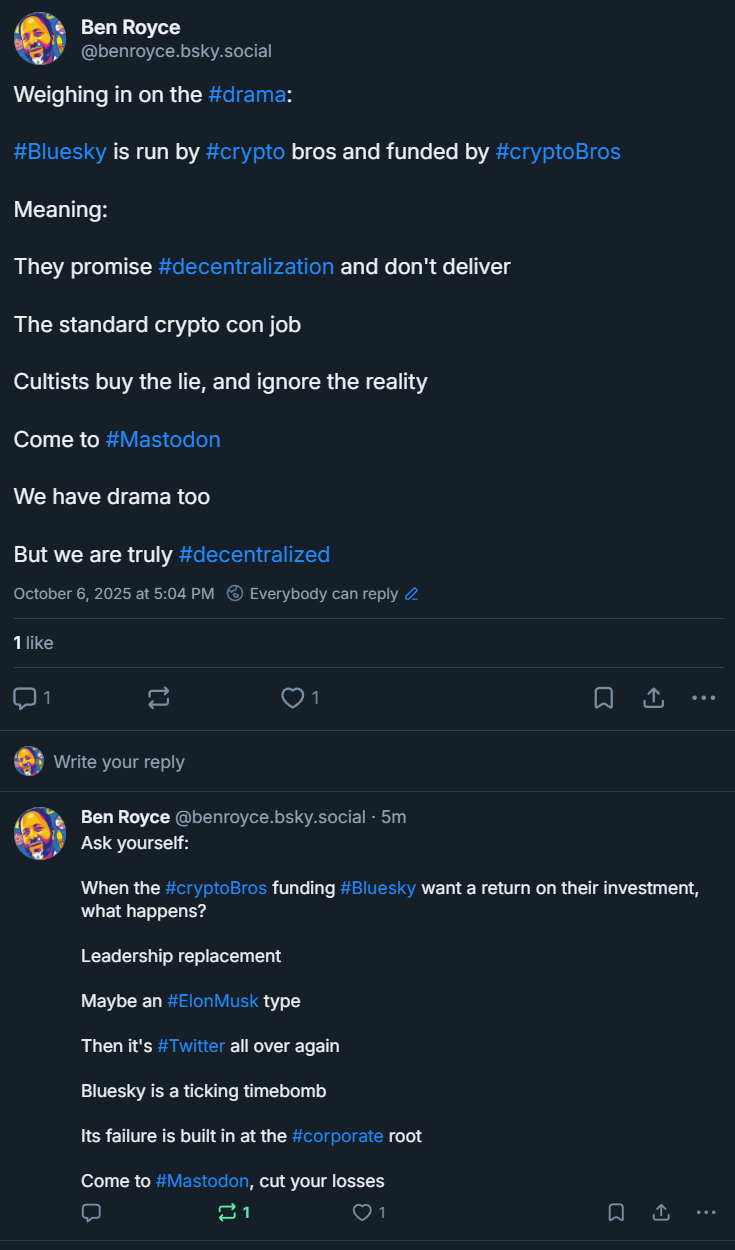Open more options on the reply post
This screenshot has width=735, height=1250.
[706, 1212]
